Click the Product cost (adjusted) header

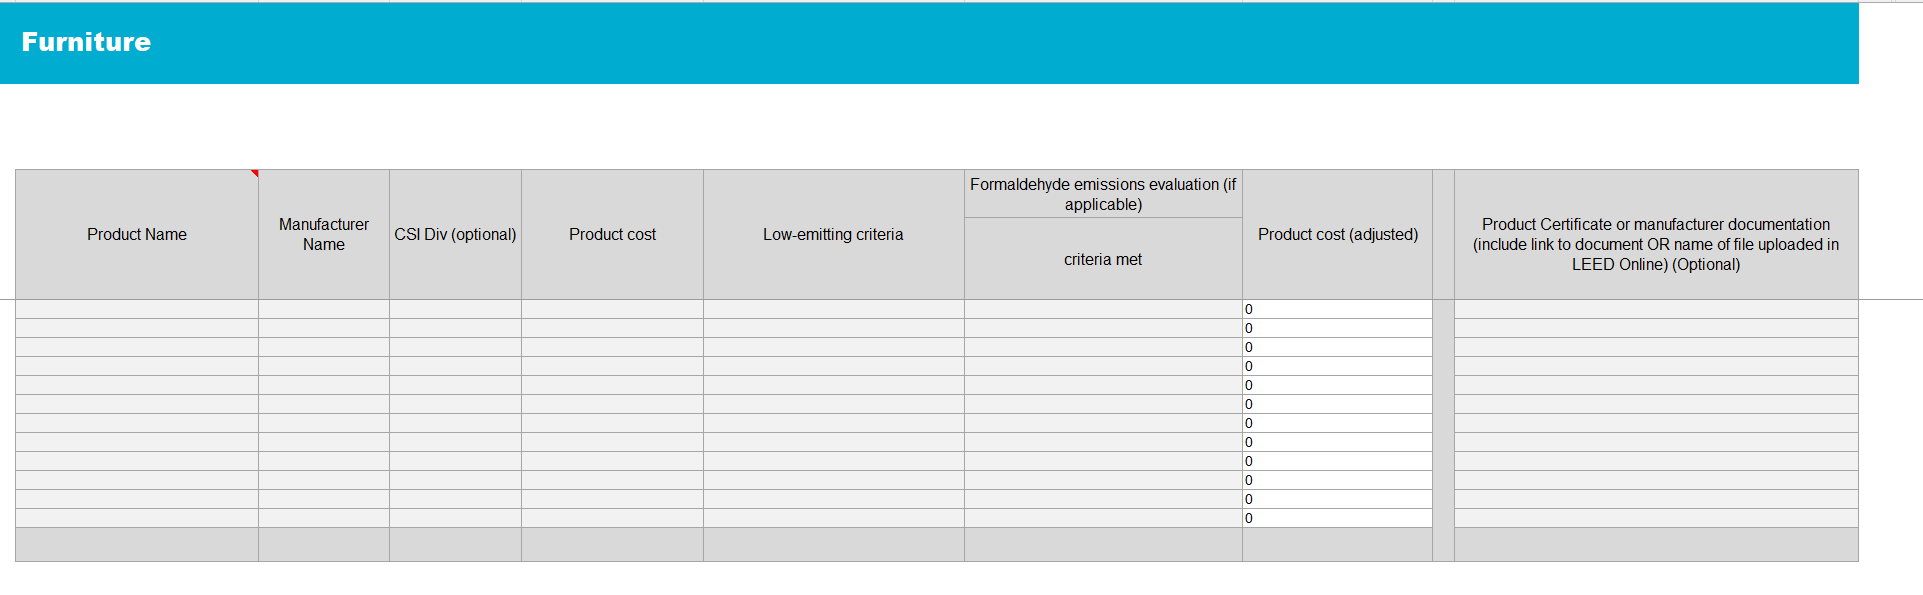coord(1338,234)
